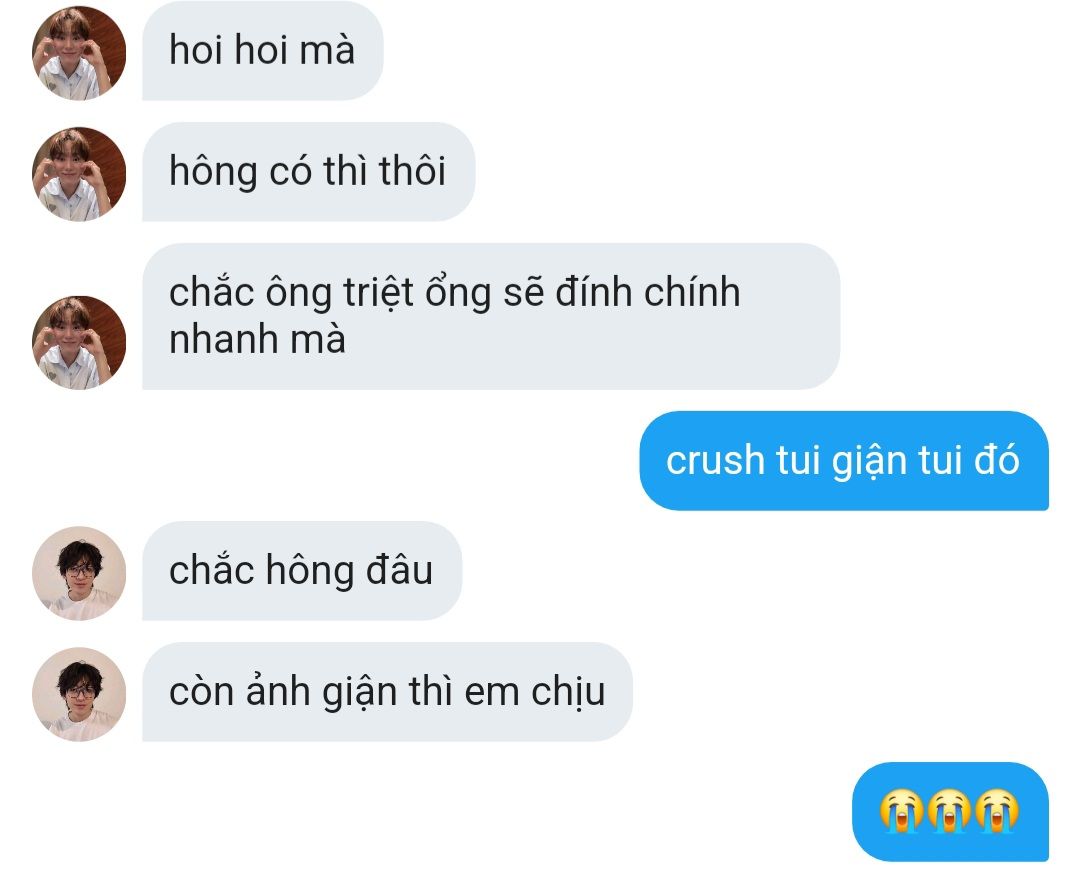Select the "hông có thì thôi" message bubble
Image resolution: width=1080 pixels, height=886 pixels.
(x=309, y=172)
